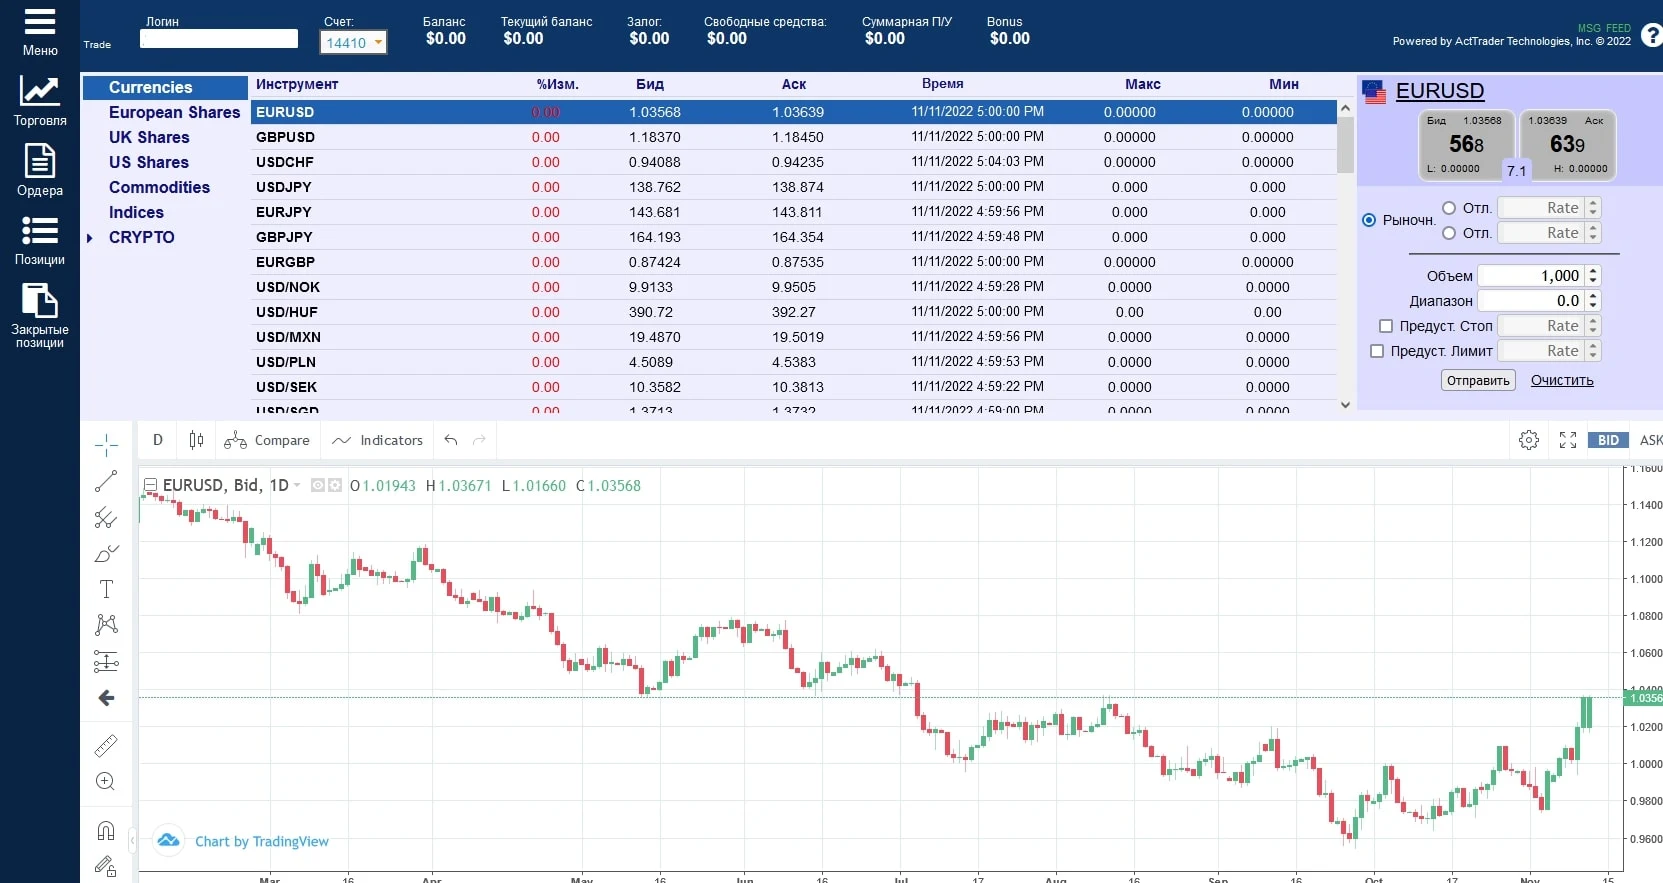The height and width of the screenshot is (883, 1663).
Task: Select the Commodities category
Action: [160, 188]
